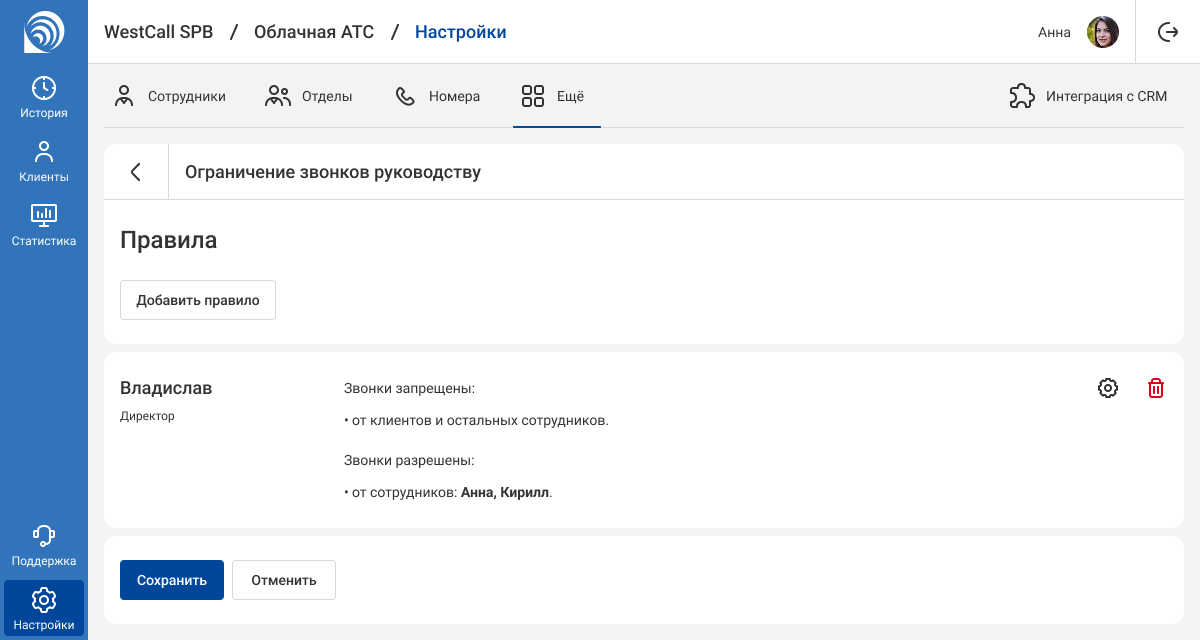The height and width of the screenshot is (640, 1200).
Task: Open the Настройки sidebar section
Action: click(44, 610)
